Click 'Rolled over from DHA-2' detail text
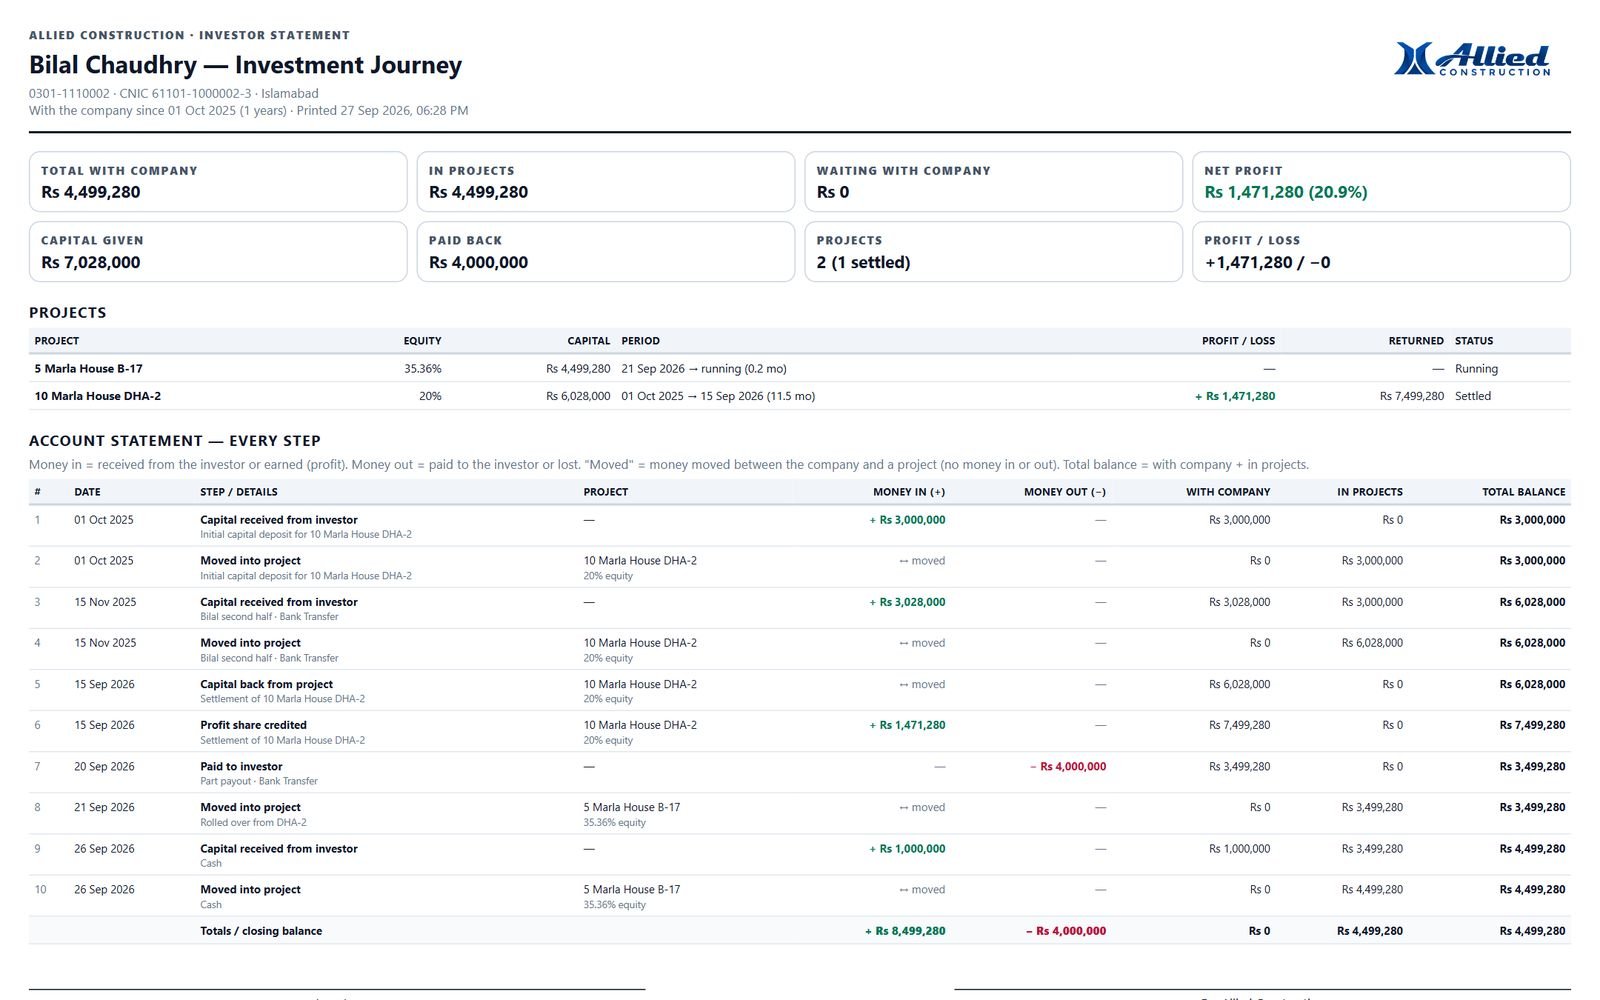Viewport: 1600px width, 1000px height. click(x=253, y=823)
